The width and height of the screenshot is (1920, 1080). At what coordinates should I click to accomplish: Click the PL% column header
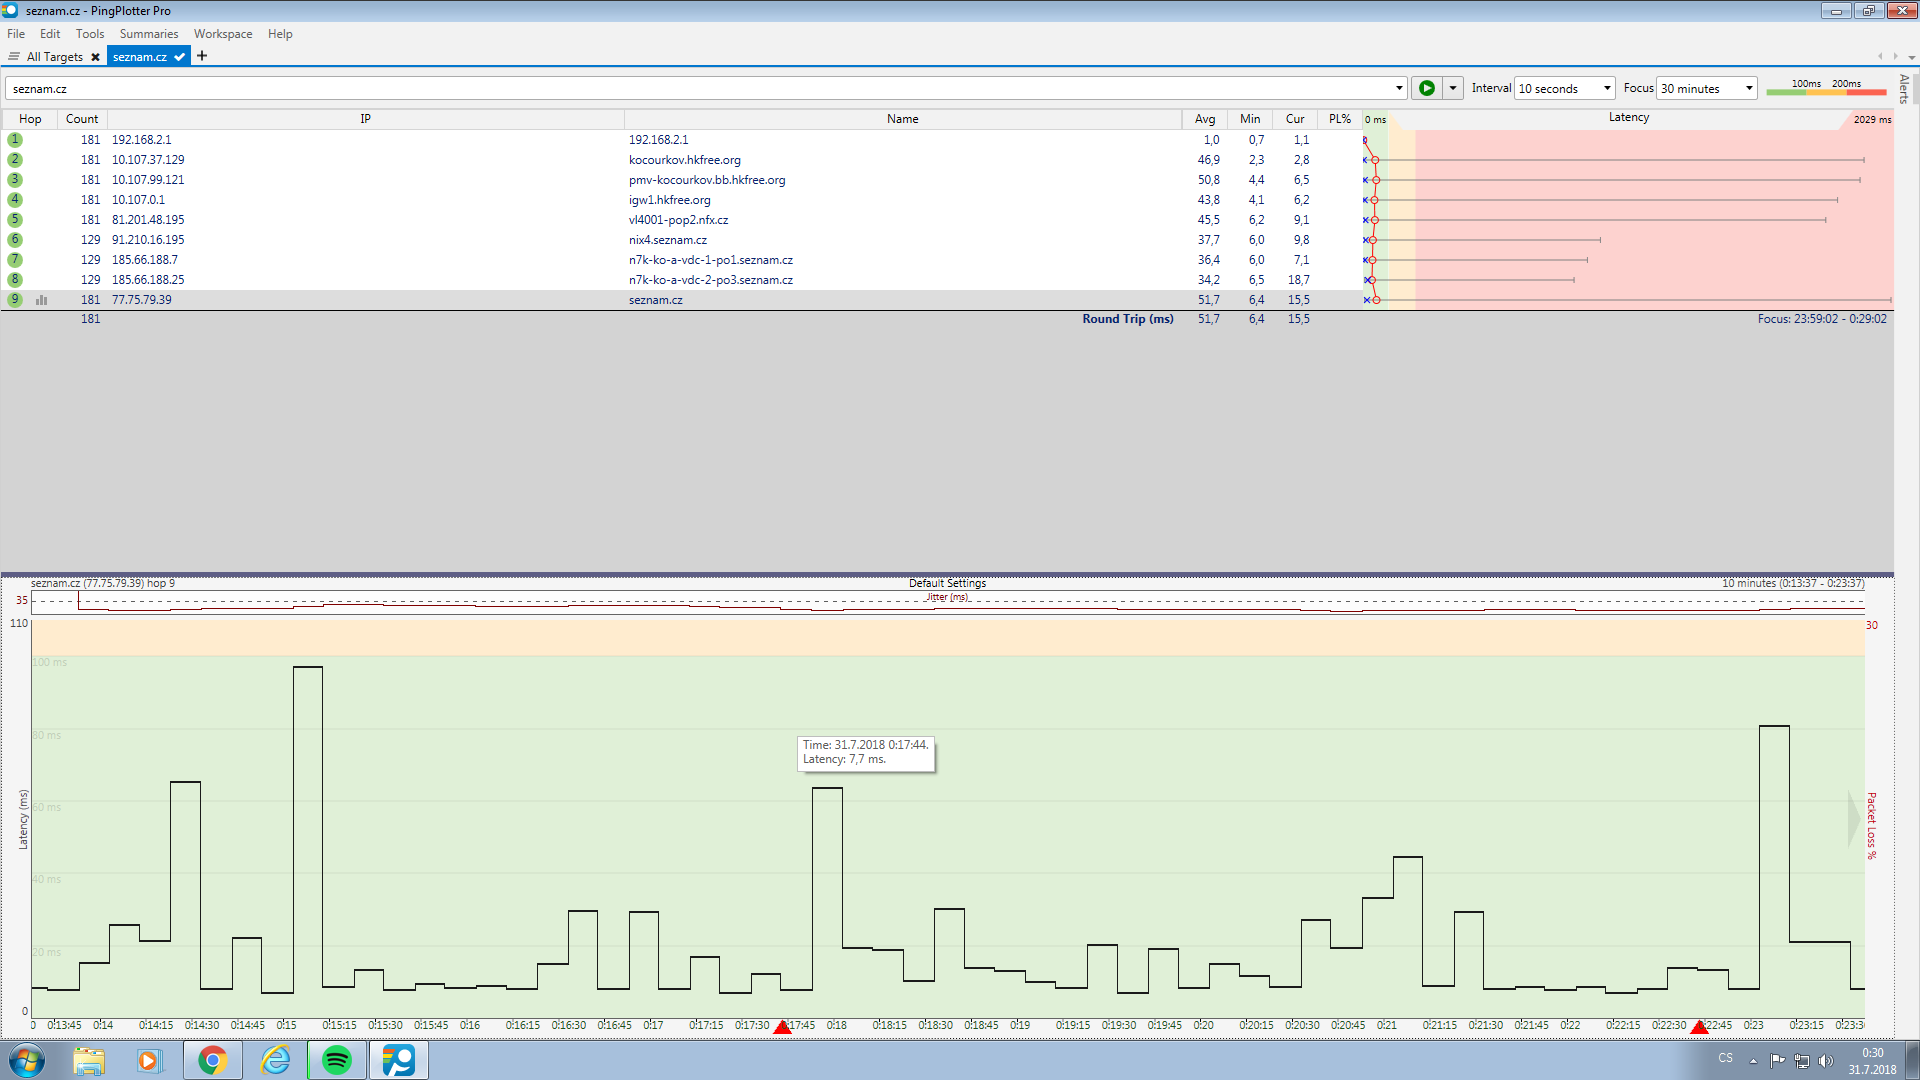(x=1339, y=119)
